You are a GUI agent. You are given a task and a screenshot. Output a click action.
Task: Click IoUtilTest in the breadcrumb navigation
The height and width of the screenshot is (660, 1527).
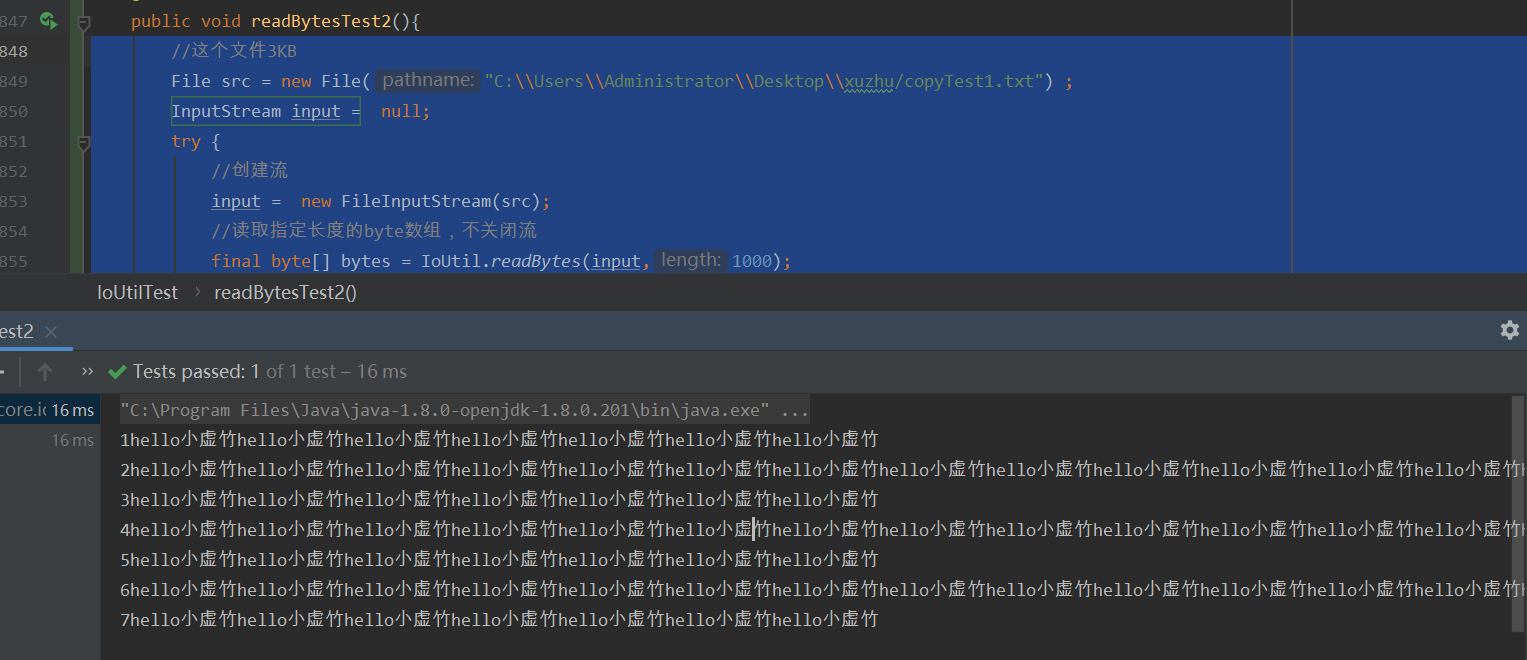click(137, 292)
